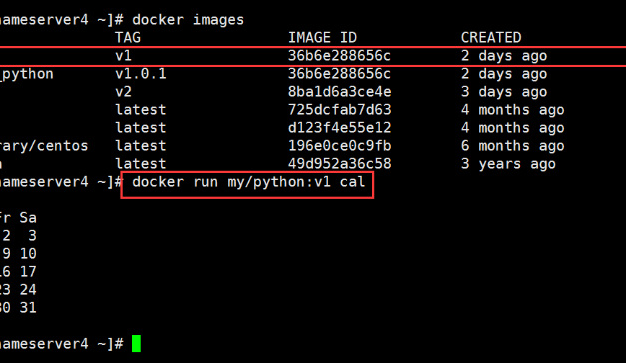The height and width of the screenshot is (363, 626).
Task: Select image ID 196e0ce0c9fb
Action: 339,146
